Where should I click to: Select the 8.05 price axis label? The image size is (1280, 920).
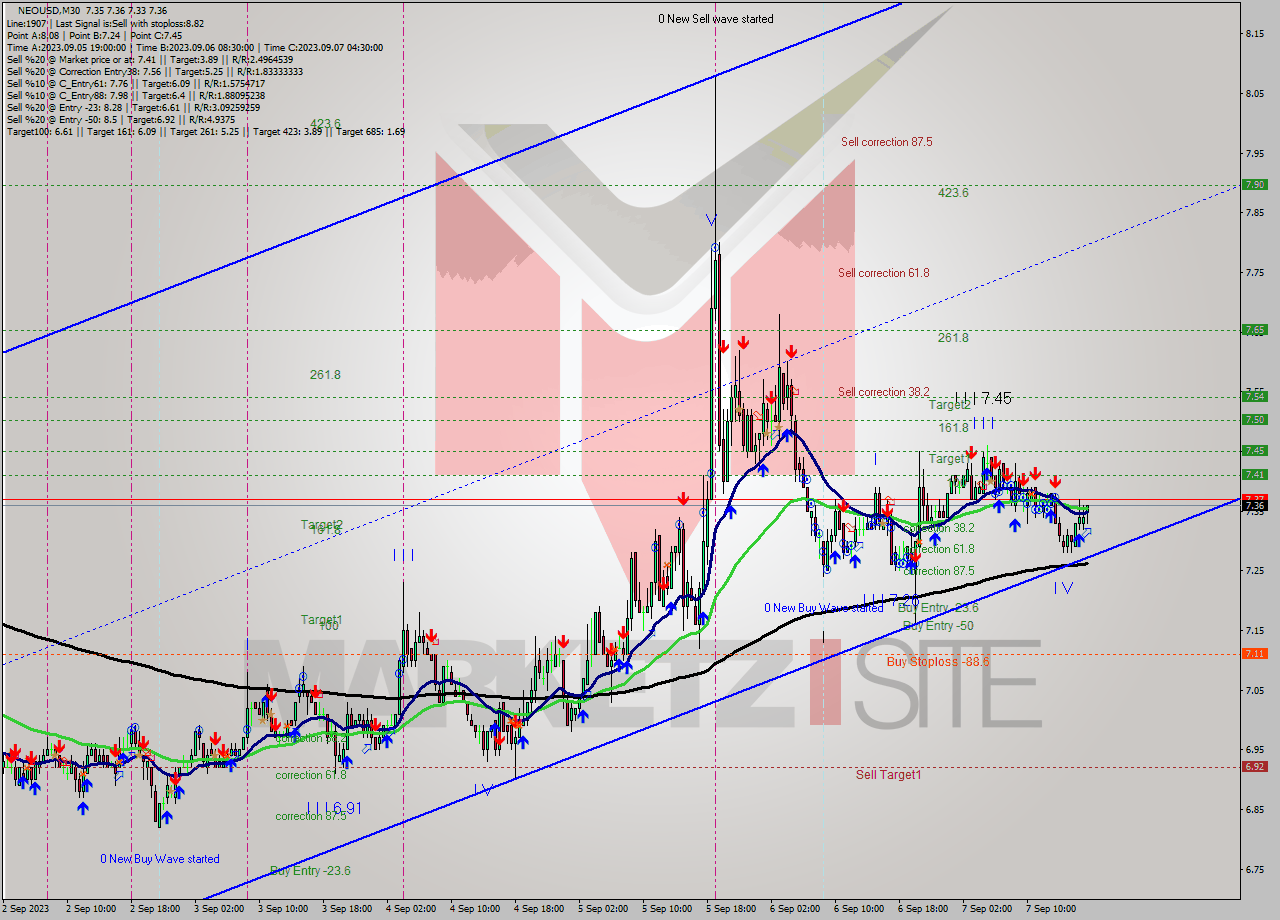pos(1256,94)
